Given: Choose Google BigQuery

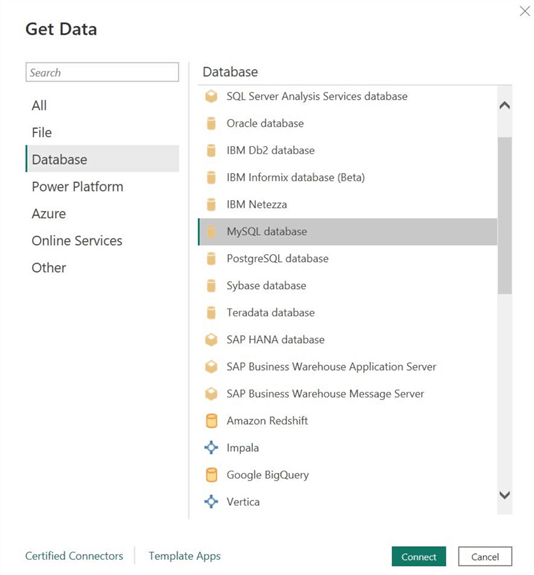Looking at the screenshot, I should coord(348,475).
